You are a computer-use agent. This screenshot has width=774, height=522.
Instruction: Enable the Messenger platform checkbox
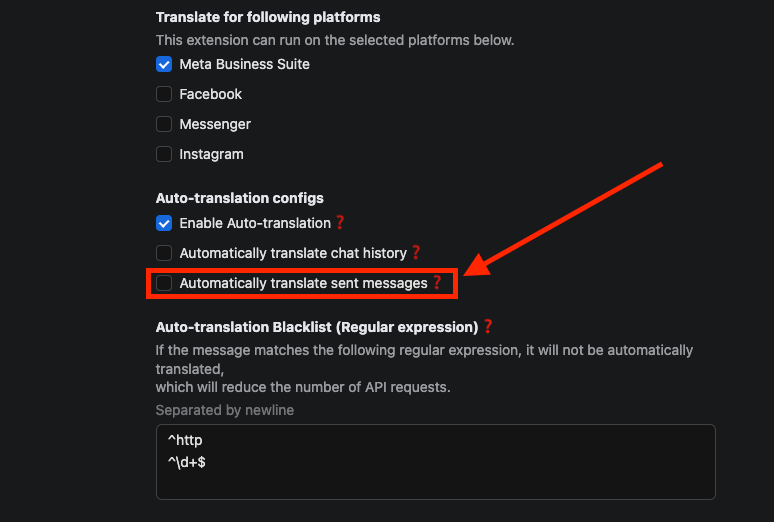coord(164,124)
